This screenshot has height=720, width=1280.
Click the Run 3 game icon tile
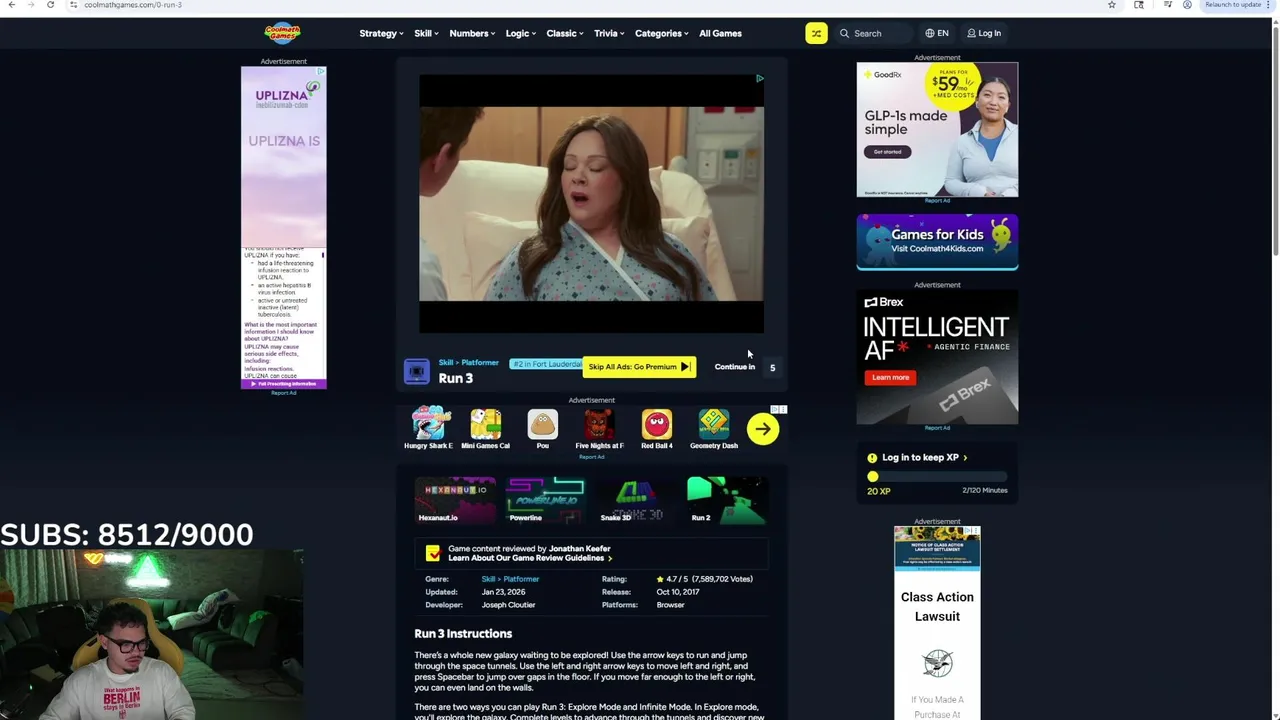click(417, 371)
